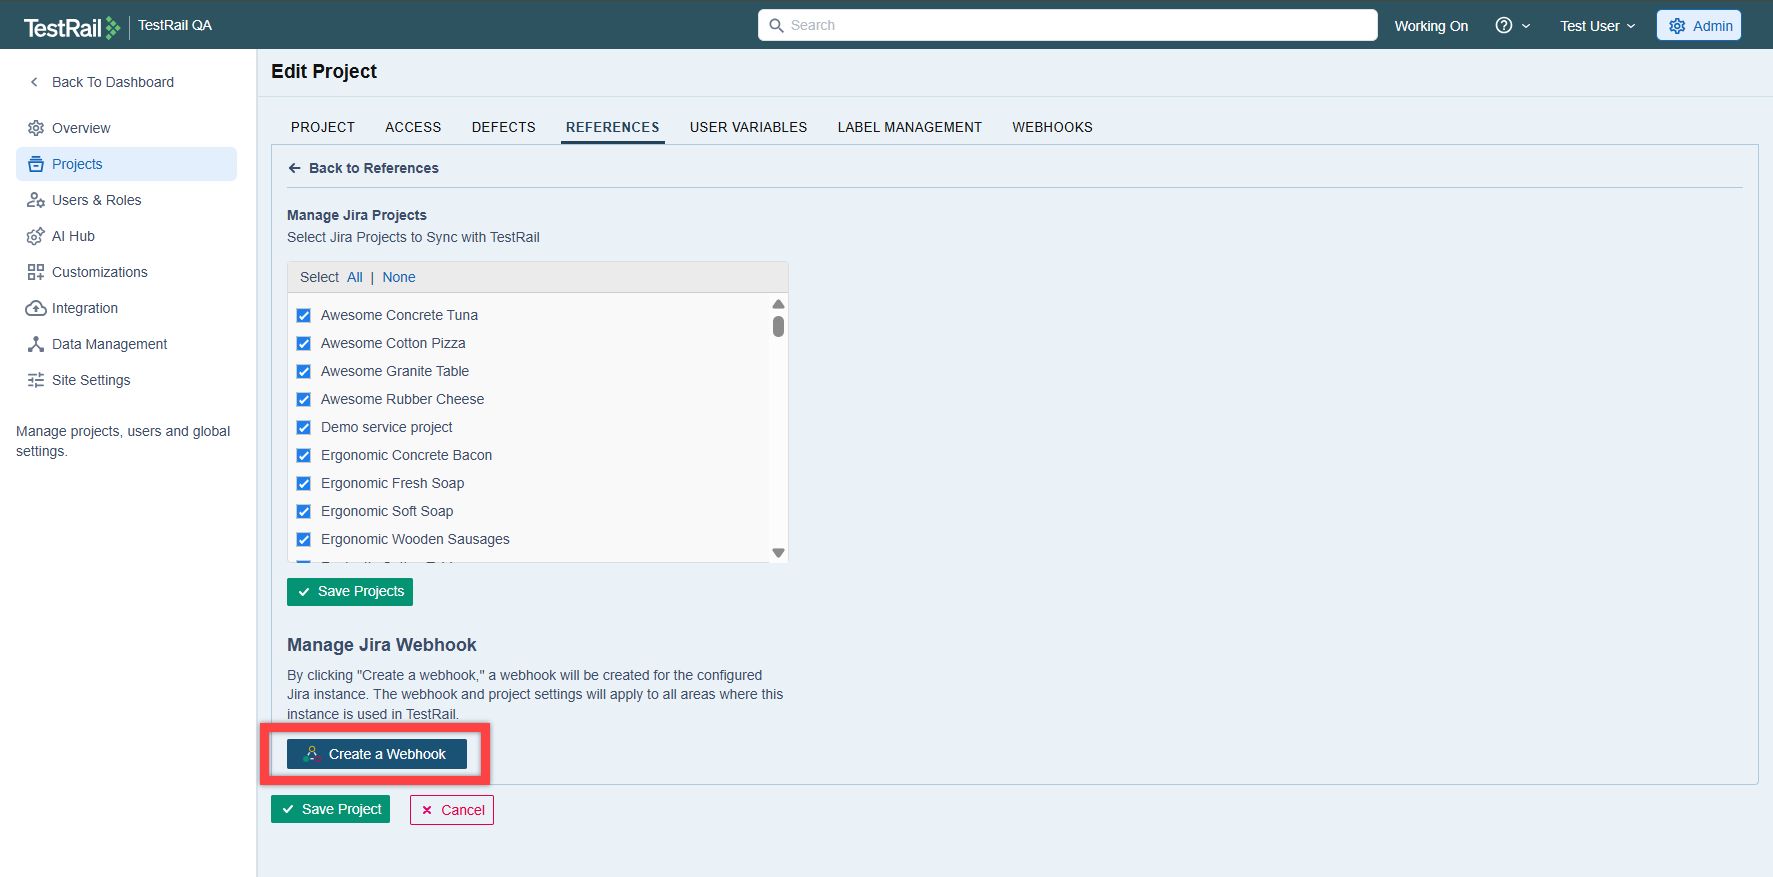Click the Admin button
The height and width of the screenshot is (877, 1773).
click(1699, 26)
